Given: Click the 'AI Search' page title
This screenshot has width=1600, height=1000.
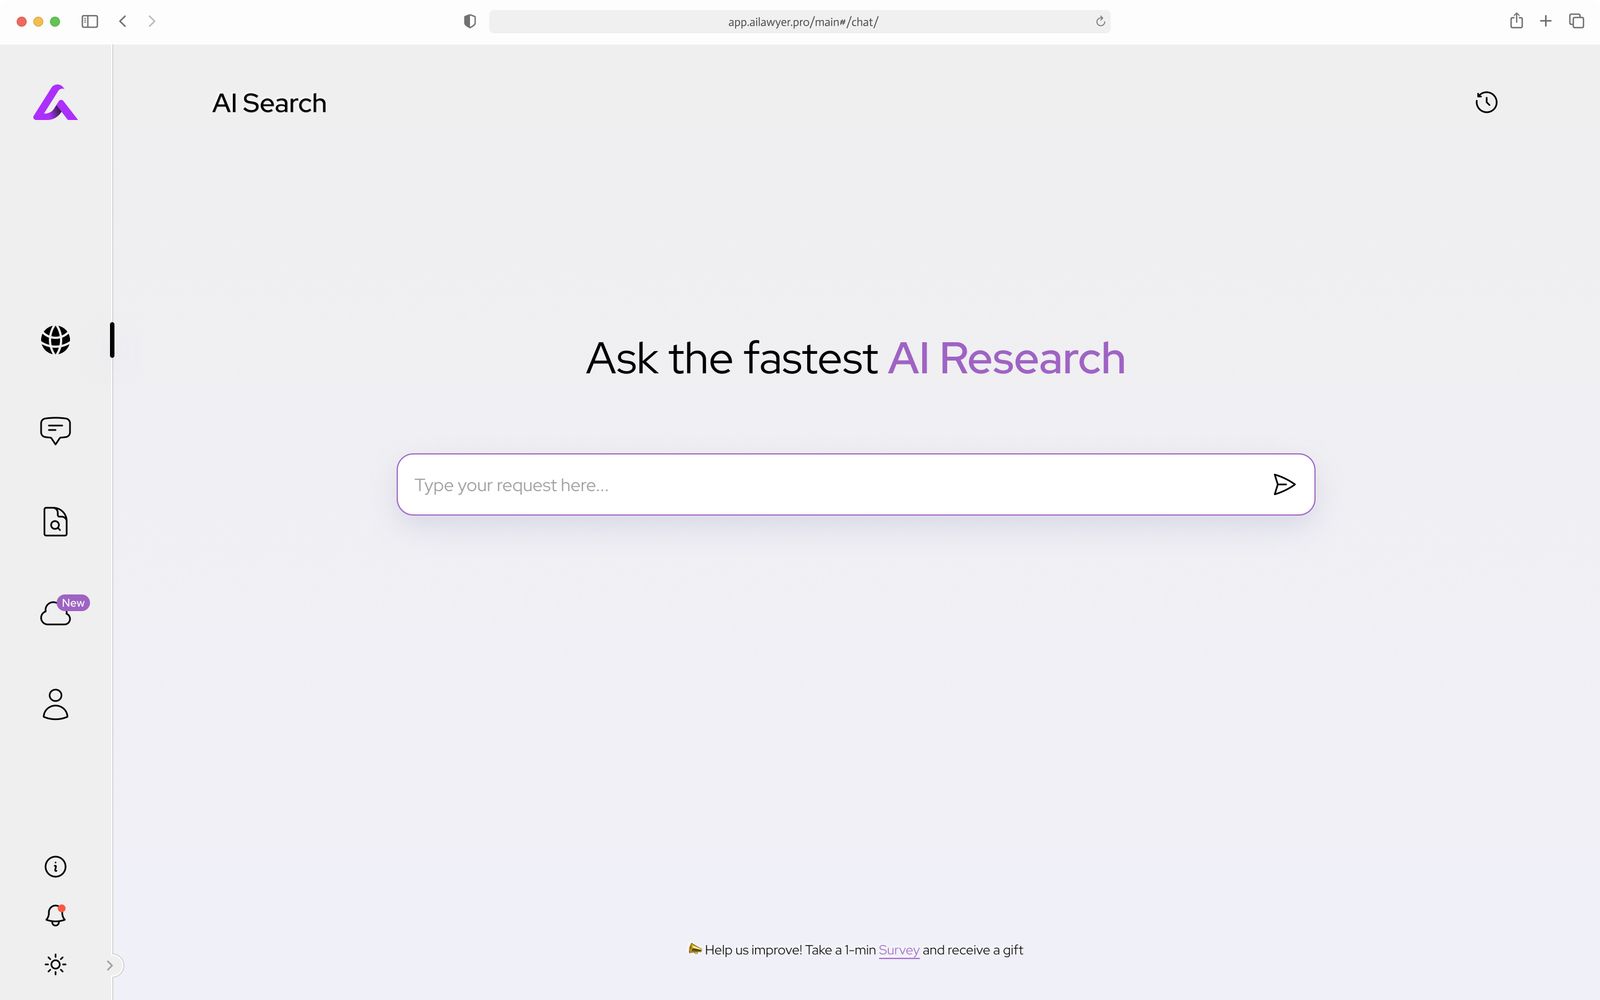Looking at the screenshot, I should [269, 103].
